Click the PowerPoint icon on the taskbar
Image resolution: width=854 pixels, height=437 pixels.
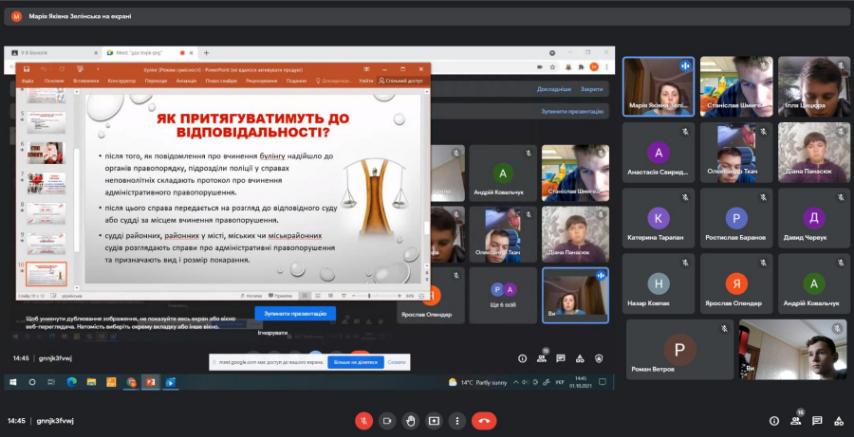coord(150,382)
